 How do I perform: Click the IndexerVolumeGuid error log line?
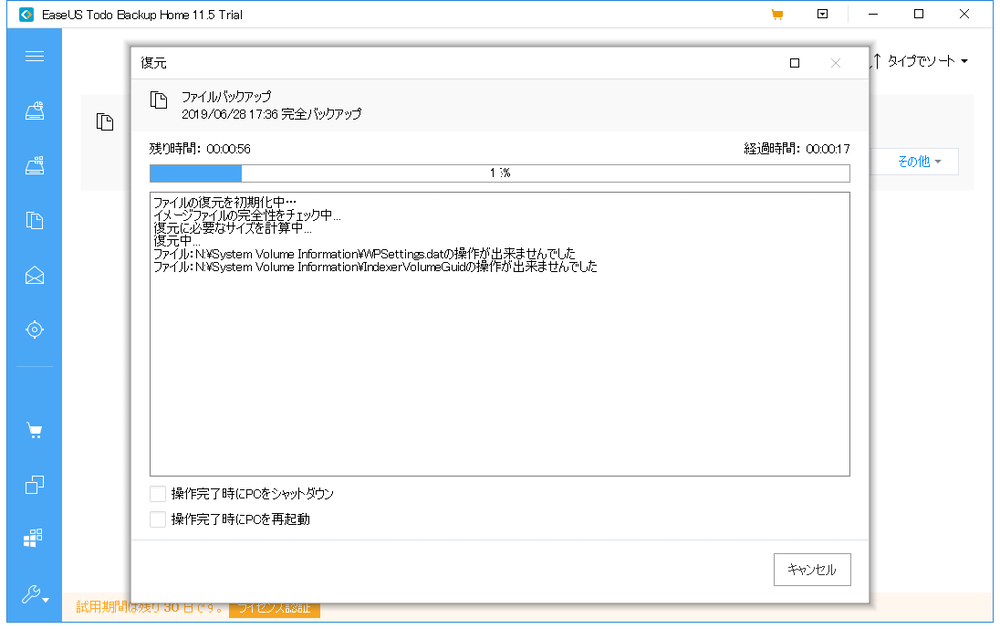(x=375, y=267)
